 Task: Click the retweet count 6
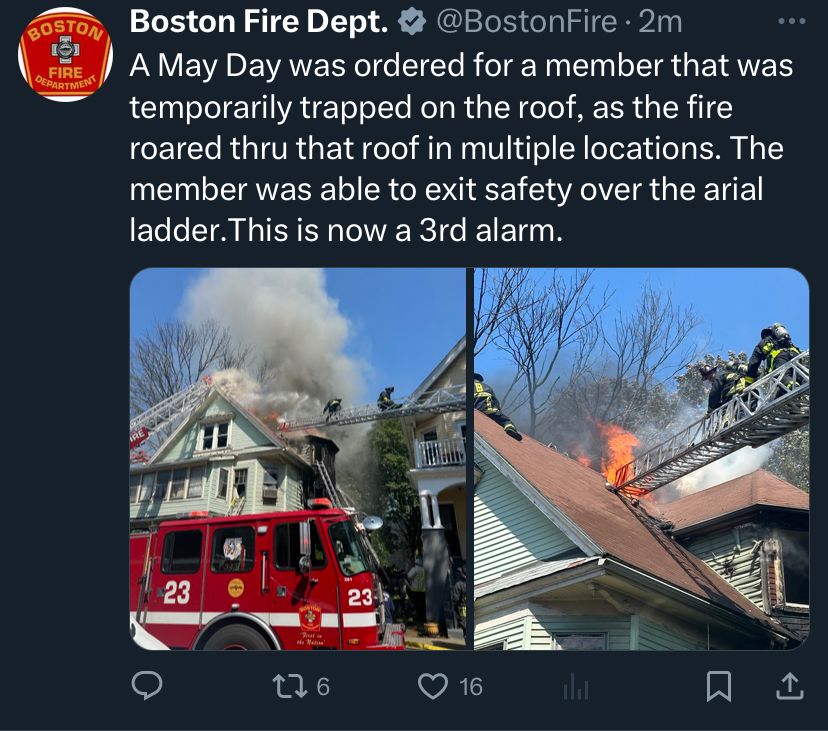pos(323,687)
